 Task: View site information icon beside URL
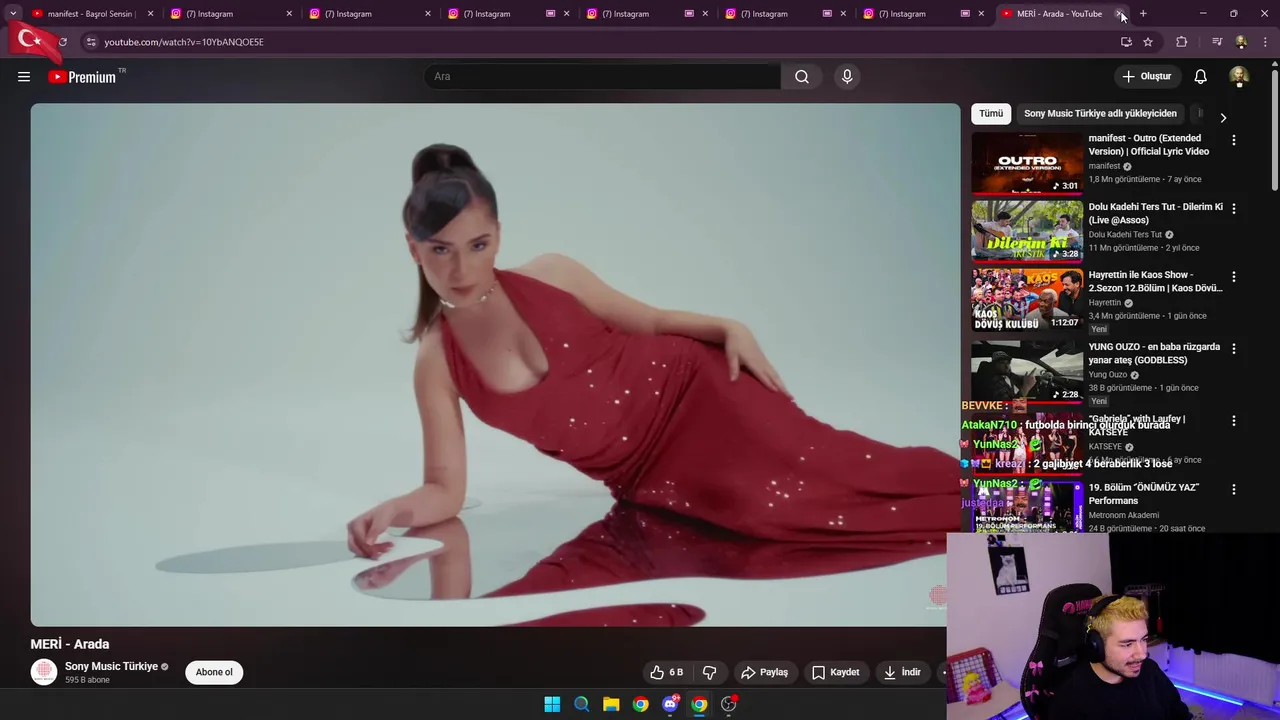[x=91, y=42]
